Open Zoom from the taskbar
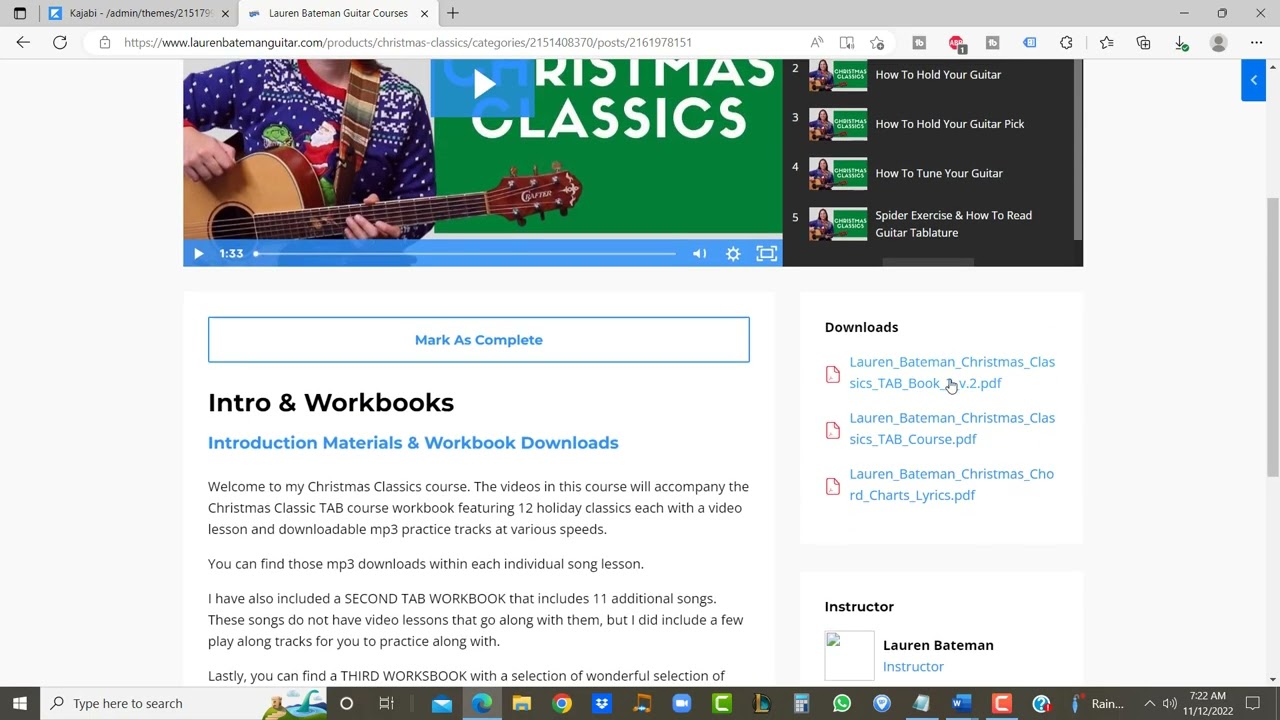The height and width of the screenshot is (720, 1280). click(681, 703)
